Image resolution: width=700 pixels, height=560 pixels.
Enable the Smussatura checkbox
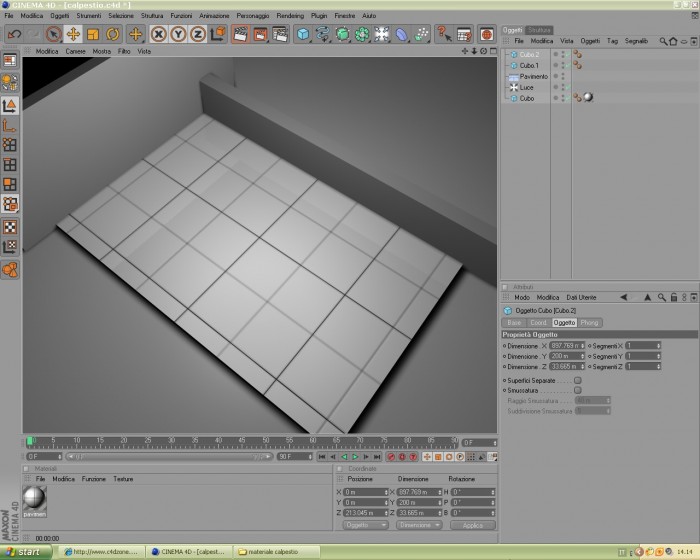[578, 390]
